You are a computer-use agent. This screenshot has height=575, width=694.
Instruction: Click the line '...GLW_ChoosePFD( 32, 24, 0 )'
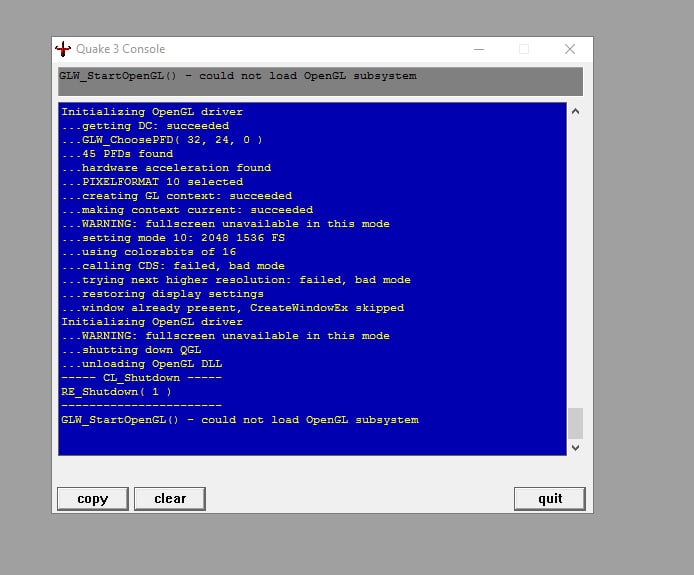162,140
